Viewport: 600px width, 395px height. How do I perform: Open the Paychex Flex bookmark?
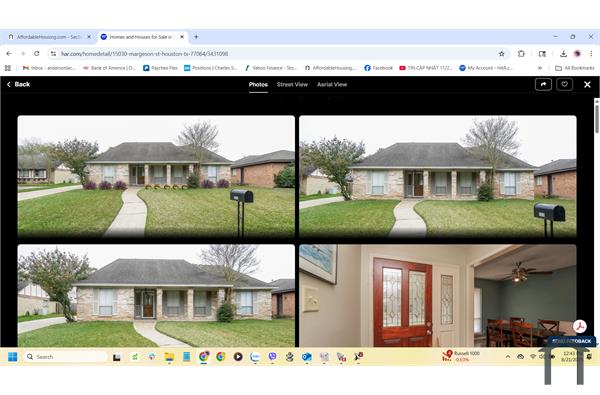point(160,68)
